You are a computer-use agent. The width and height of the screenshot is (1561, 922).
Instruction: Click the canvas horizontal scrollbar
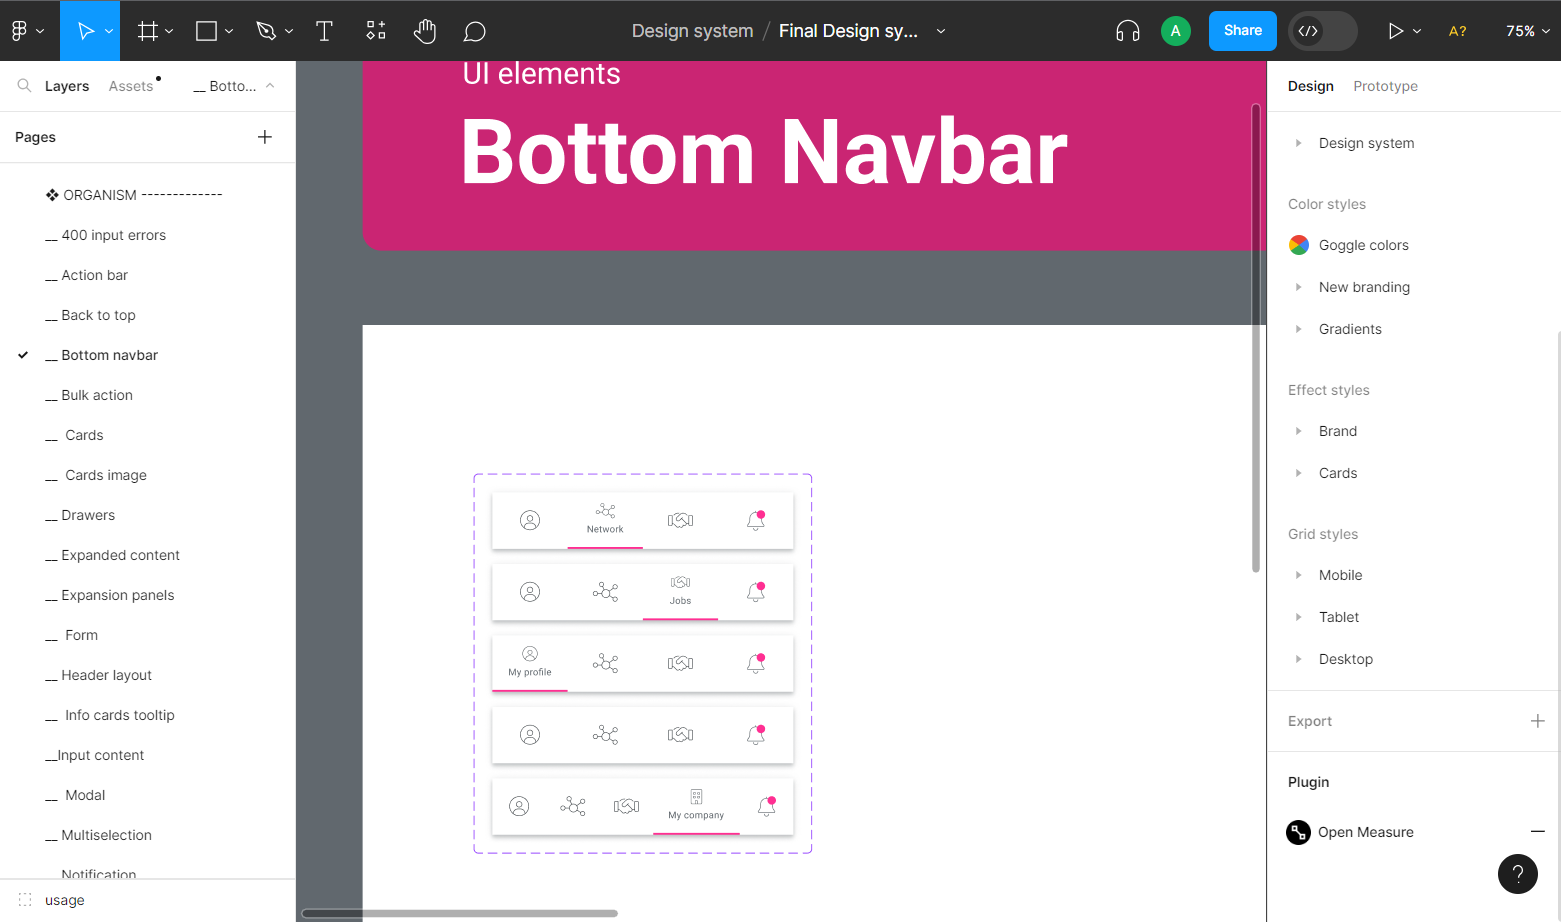pyautogui.click(x=460, y=913)
